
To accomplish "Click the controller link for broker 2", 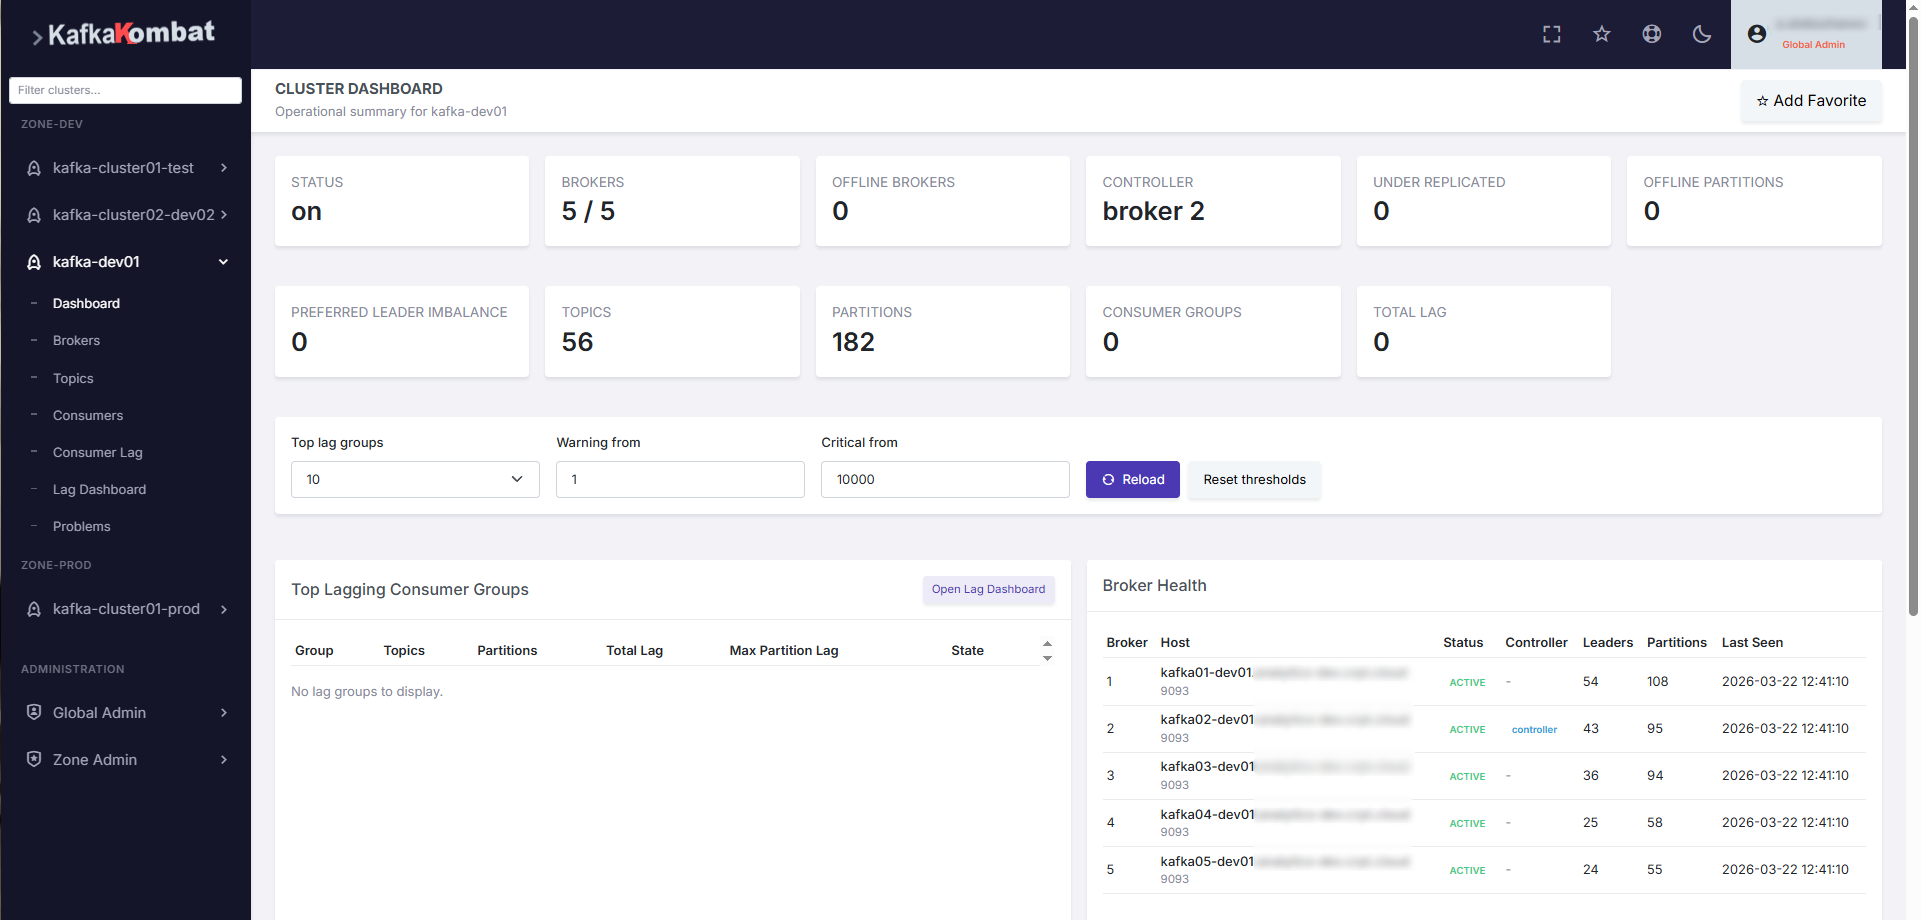I will [x=1535, y=729].
